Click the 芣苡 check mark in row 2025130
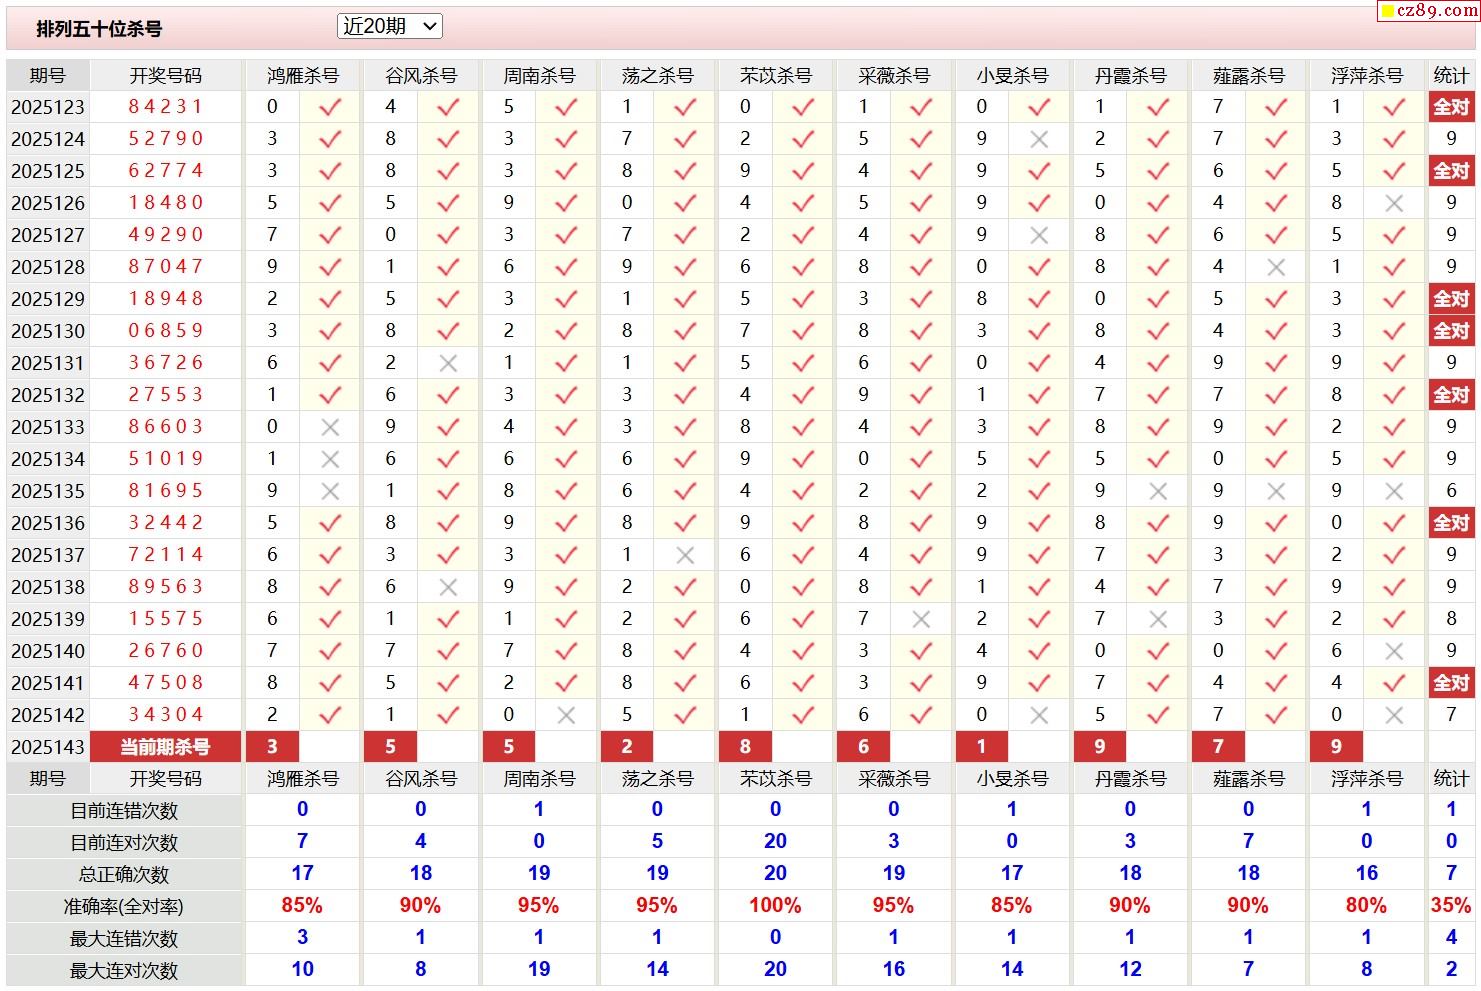This screenshot has height=991, width=1481. point(803,331)
